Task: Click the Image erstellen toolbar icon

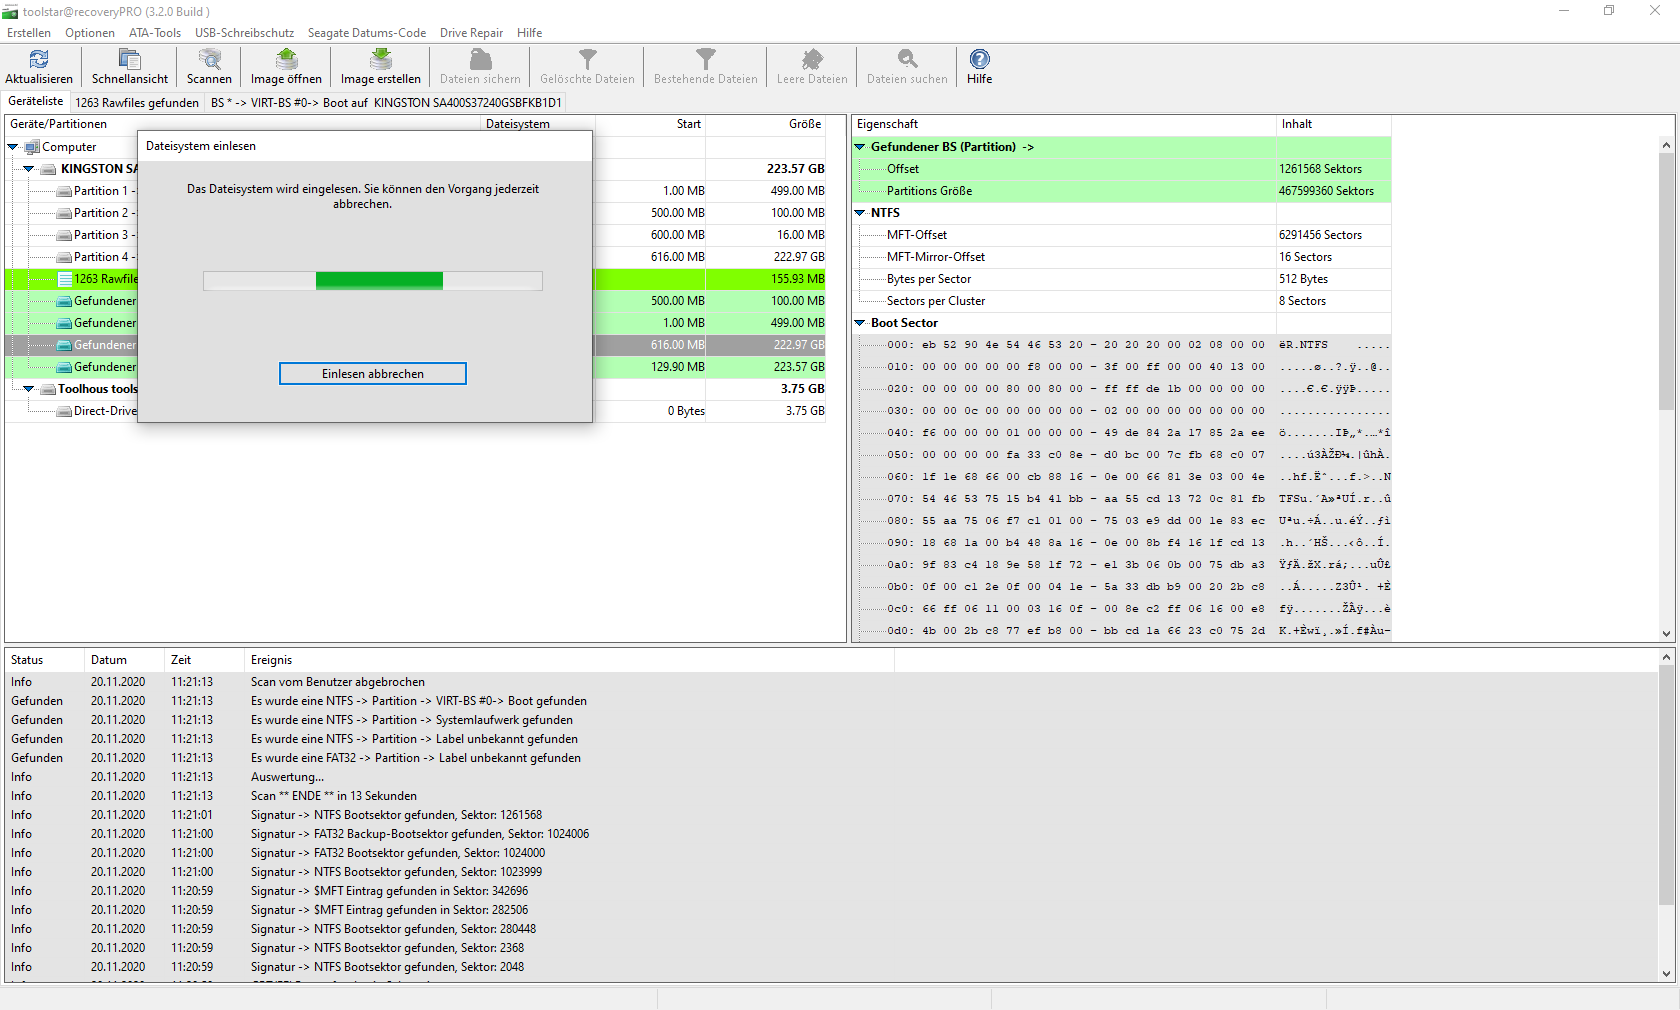Action: coord(380,60)
